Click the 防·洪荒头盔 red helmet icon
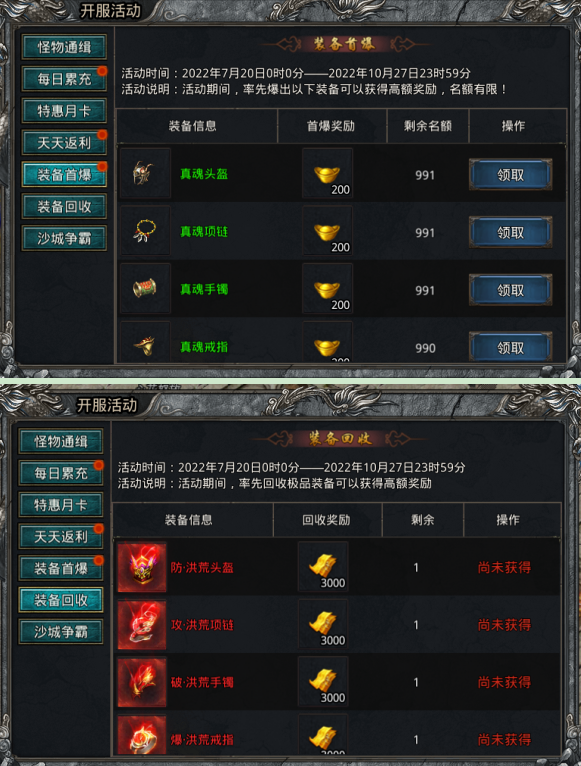581x766 pixels. coord(142,567)
